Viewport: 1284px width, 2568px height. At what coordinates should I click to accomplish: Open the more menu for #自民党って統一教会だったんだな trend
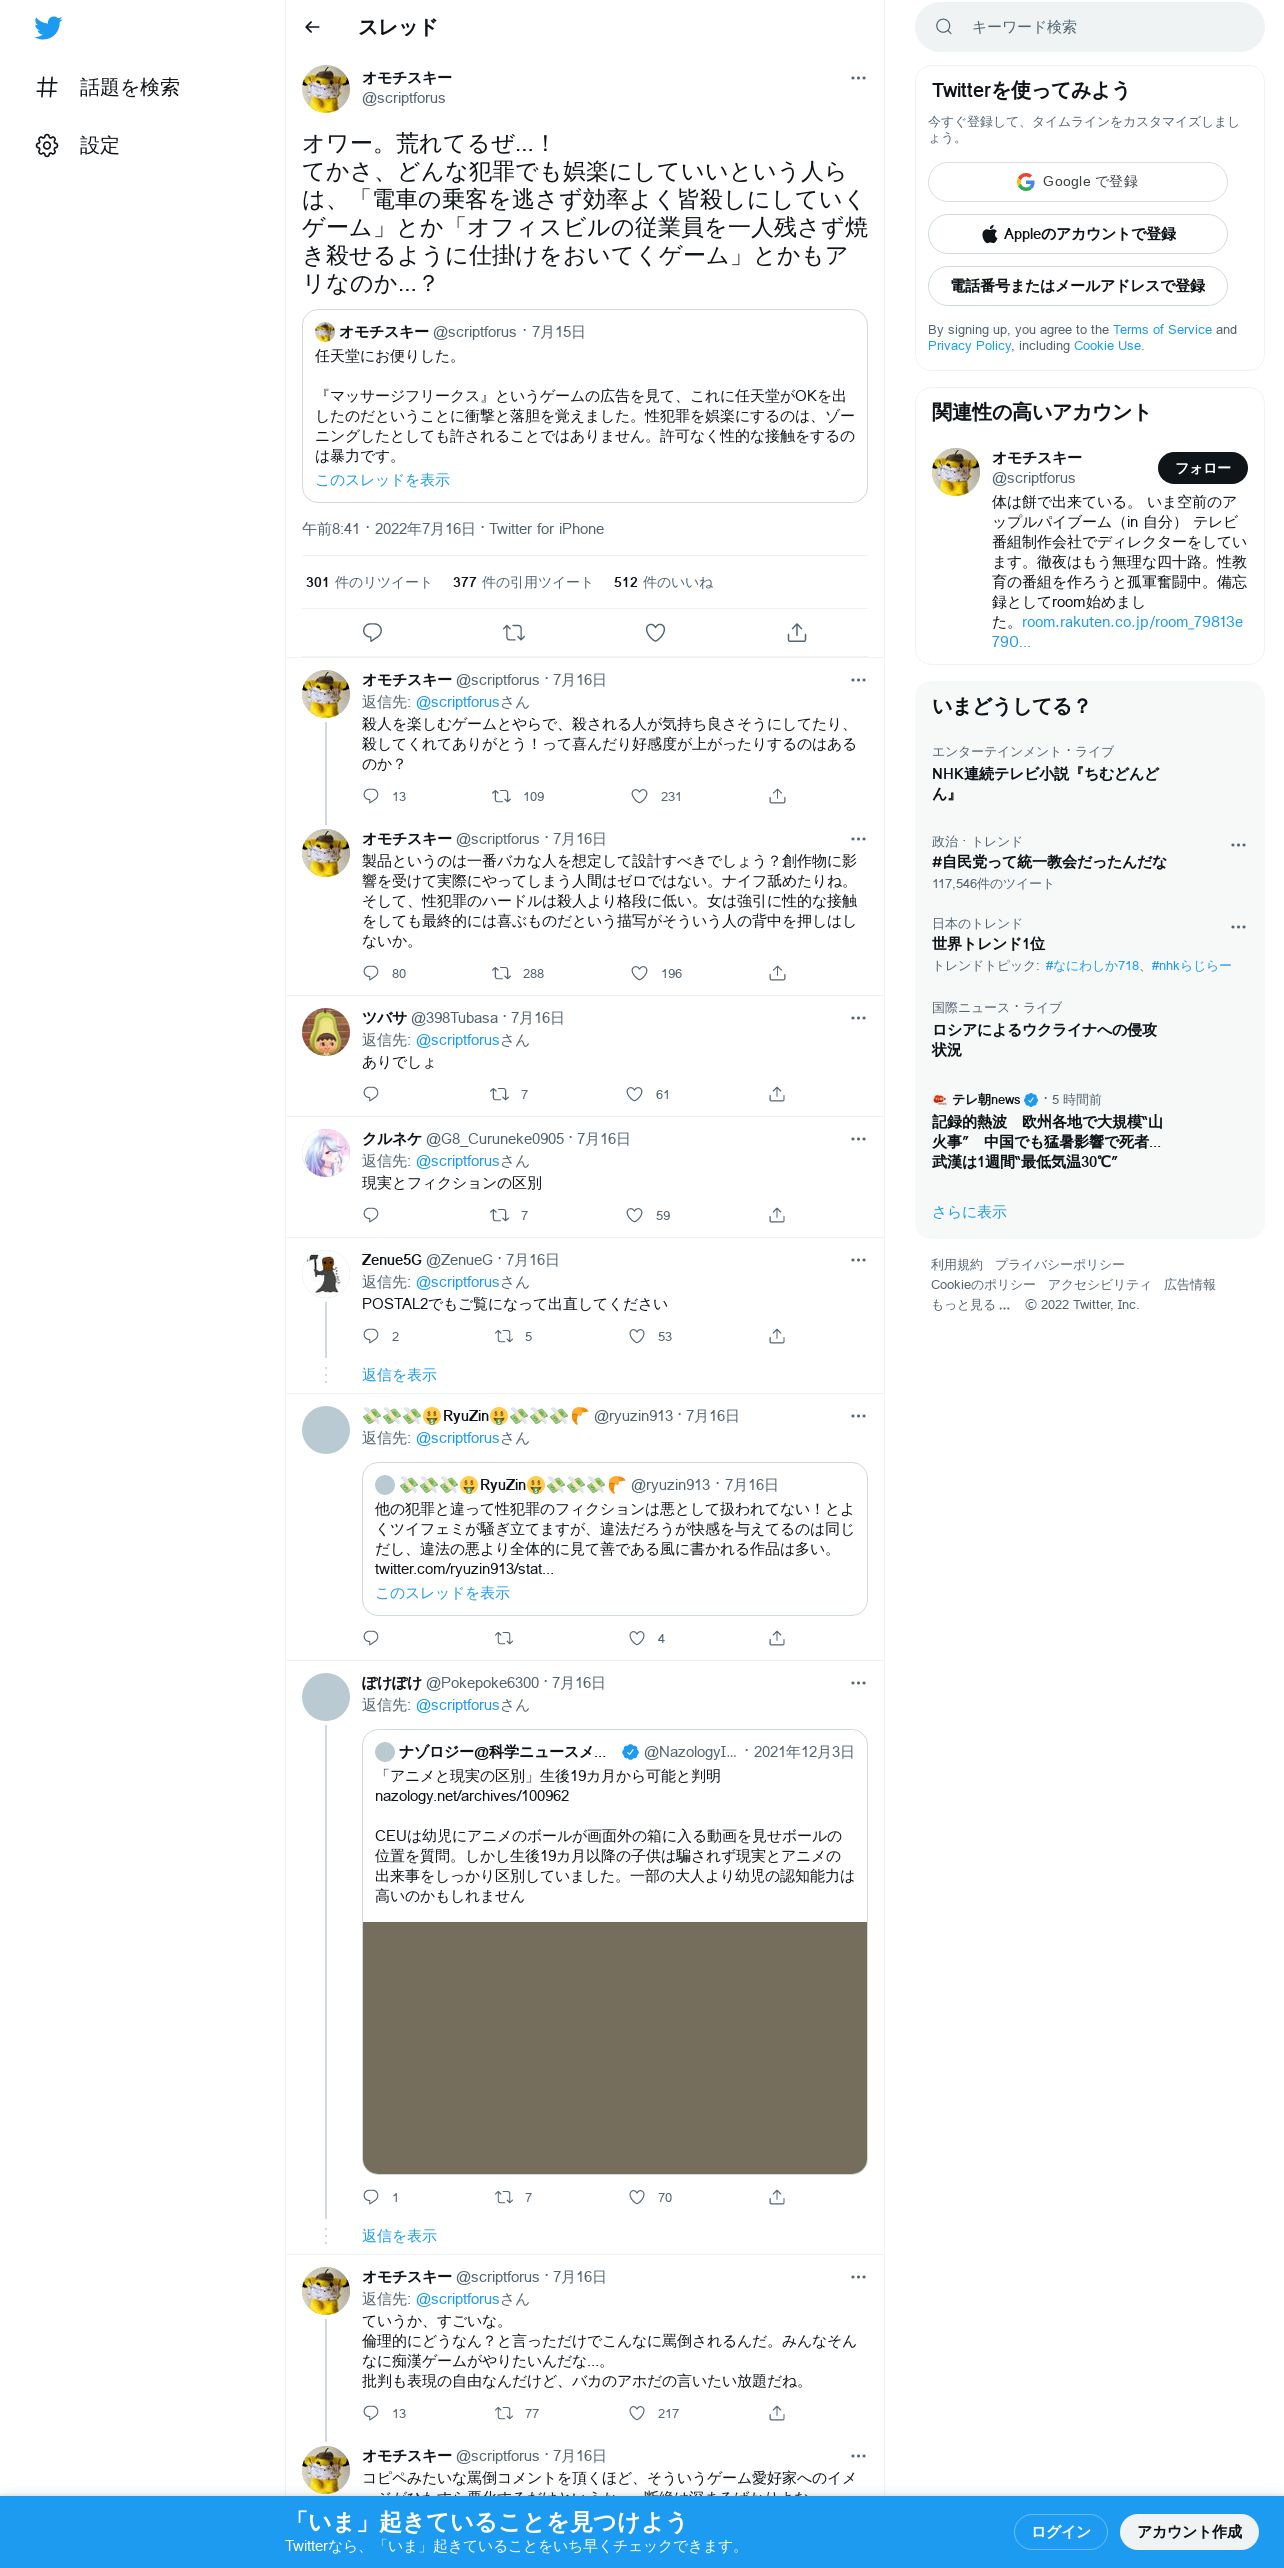pyautogui.click(x=1238, y=845)
